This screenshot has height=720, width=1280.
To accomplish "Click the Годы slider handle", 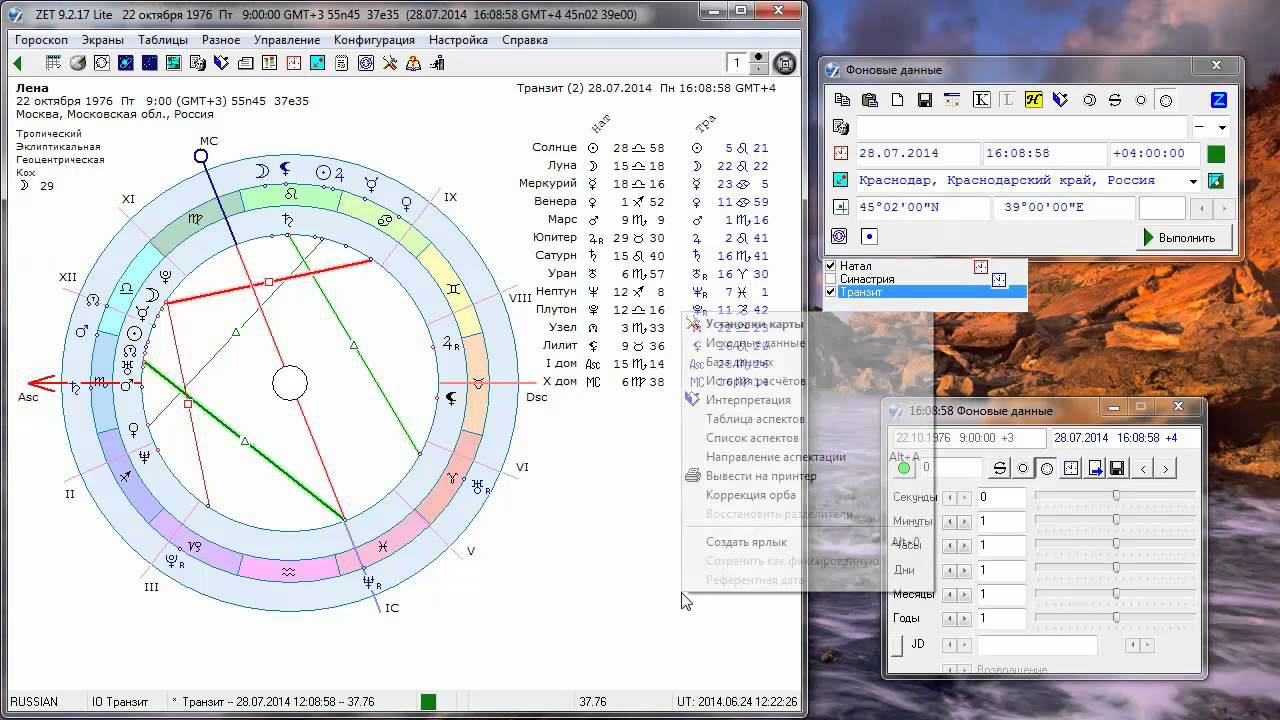I will pyautogui.click(x=1116, y=618).
